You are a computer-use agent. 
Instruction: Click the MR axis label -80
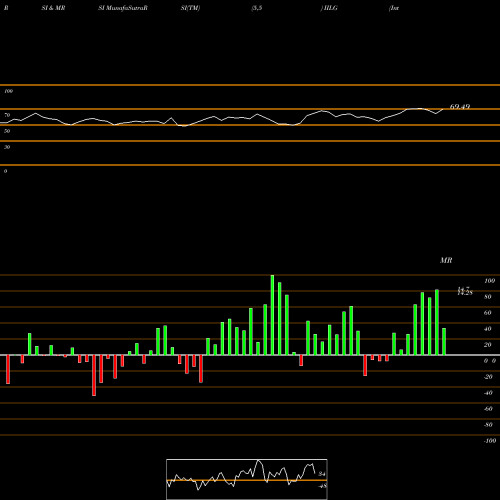488,425
